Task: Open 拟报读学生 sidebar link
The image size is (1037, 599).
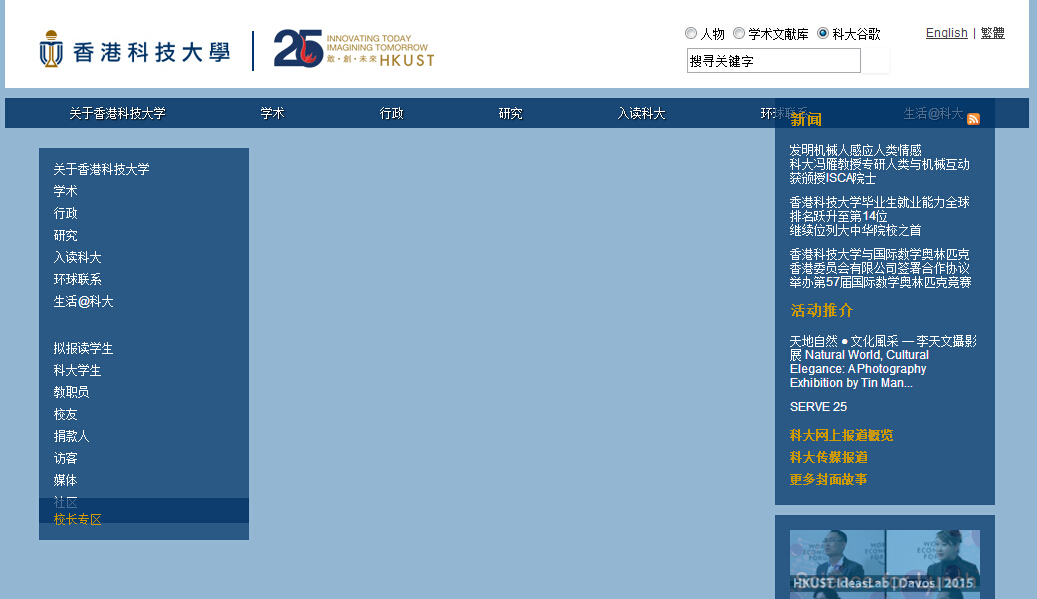Action: [83, 348]
